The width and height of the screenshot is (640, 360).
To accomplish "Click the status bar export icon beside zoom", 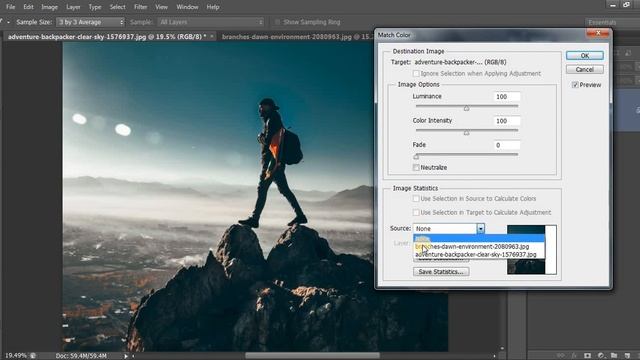I will pos(33,356).
